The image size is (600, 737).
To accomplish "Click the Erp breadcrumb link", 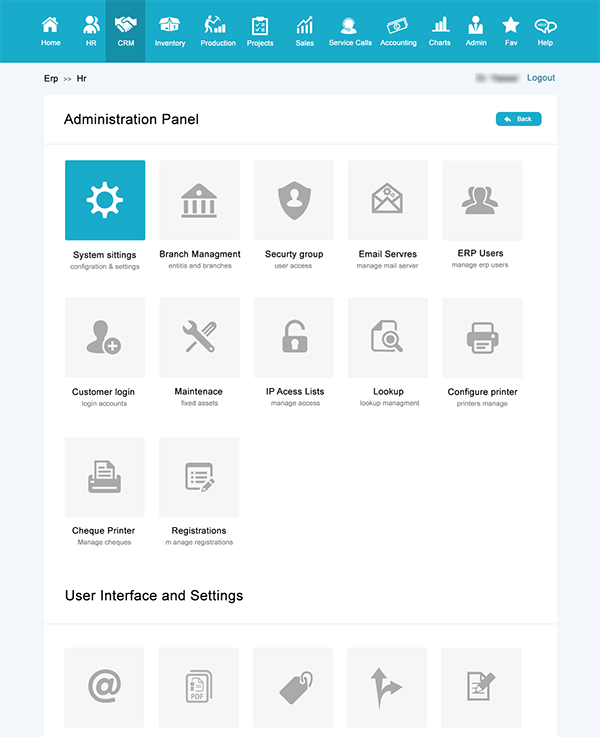I will (x=51, y=78).
